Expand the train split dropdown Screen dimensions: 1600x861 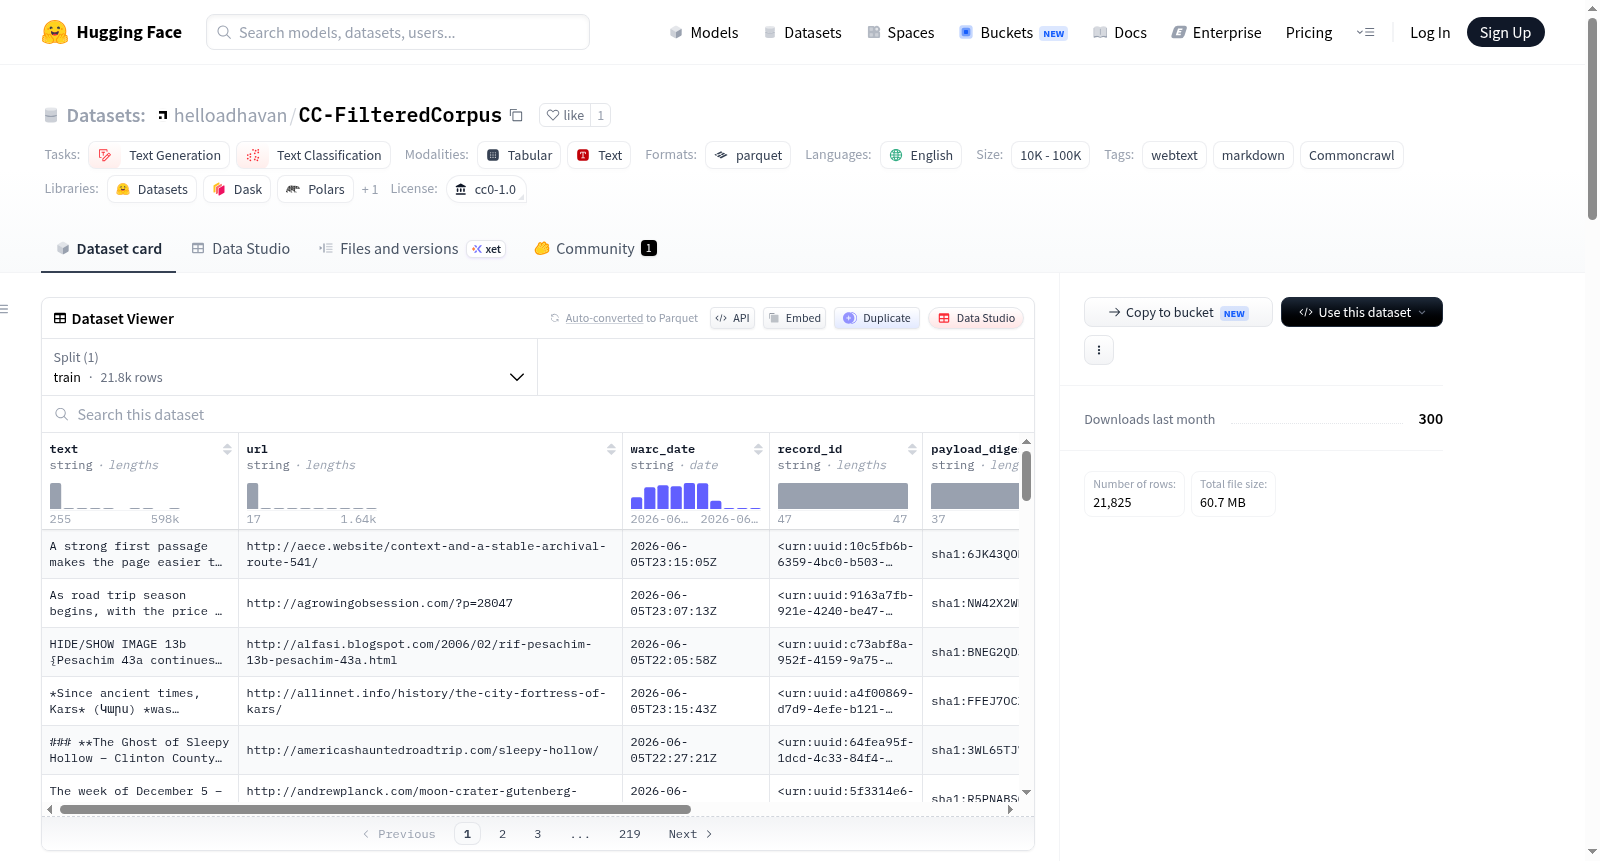pos(289,367)
